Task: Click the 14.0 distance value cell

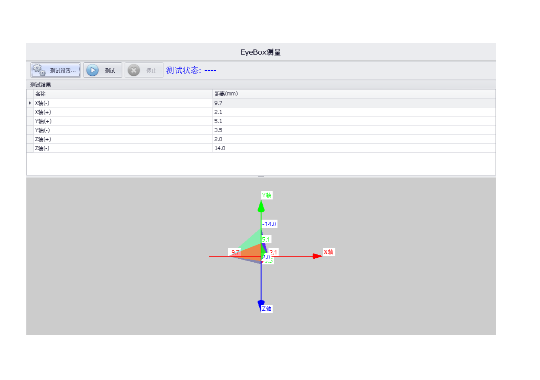Action: (354, 148)
